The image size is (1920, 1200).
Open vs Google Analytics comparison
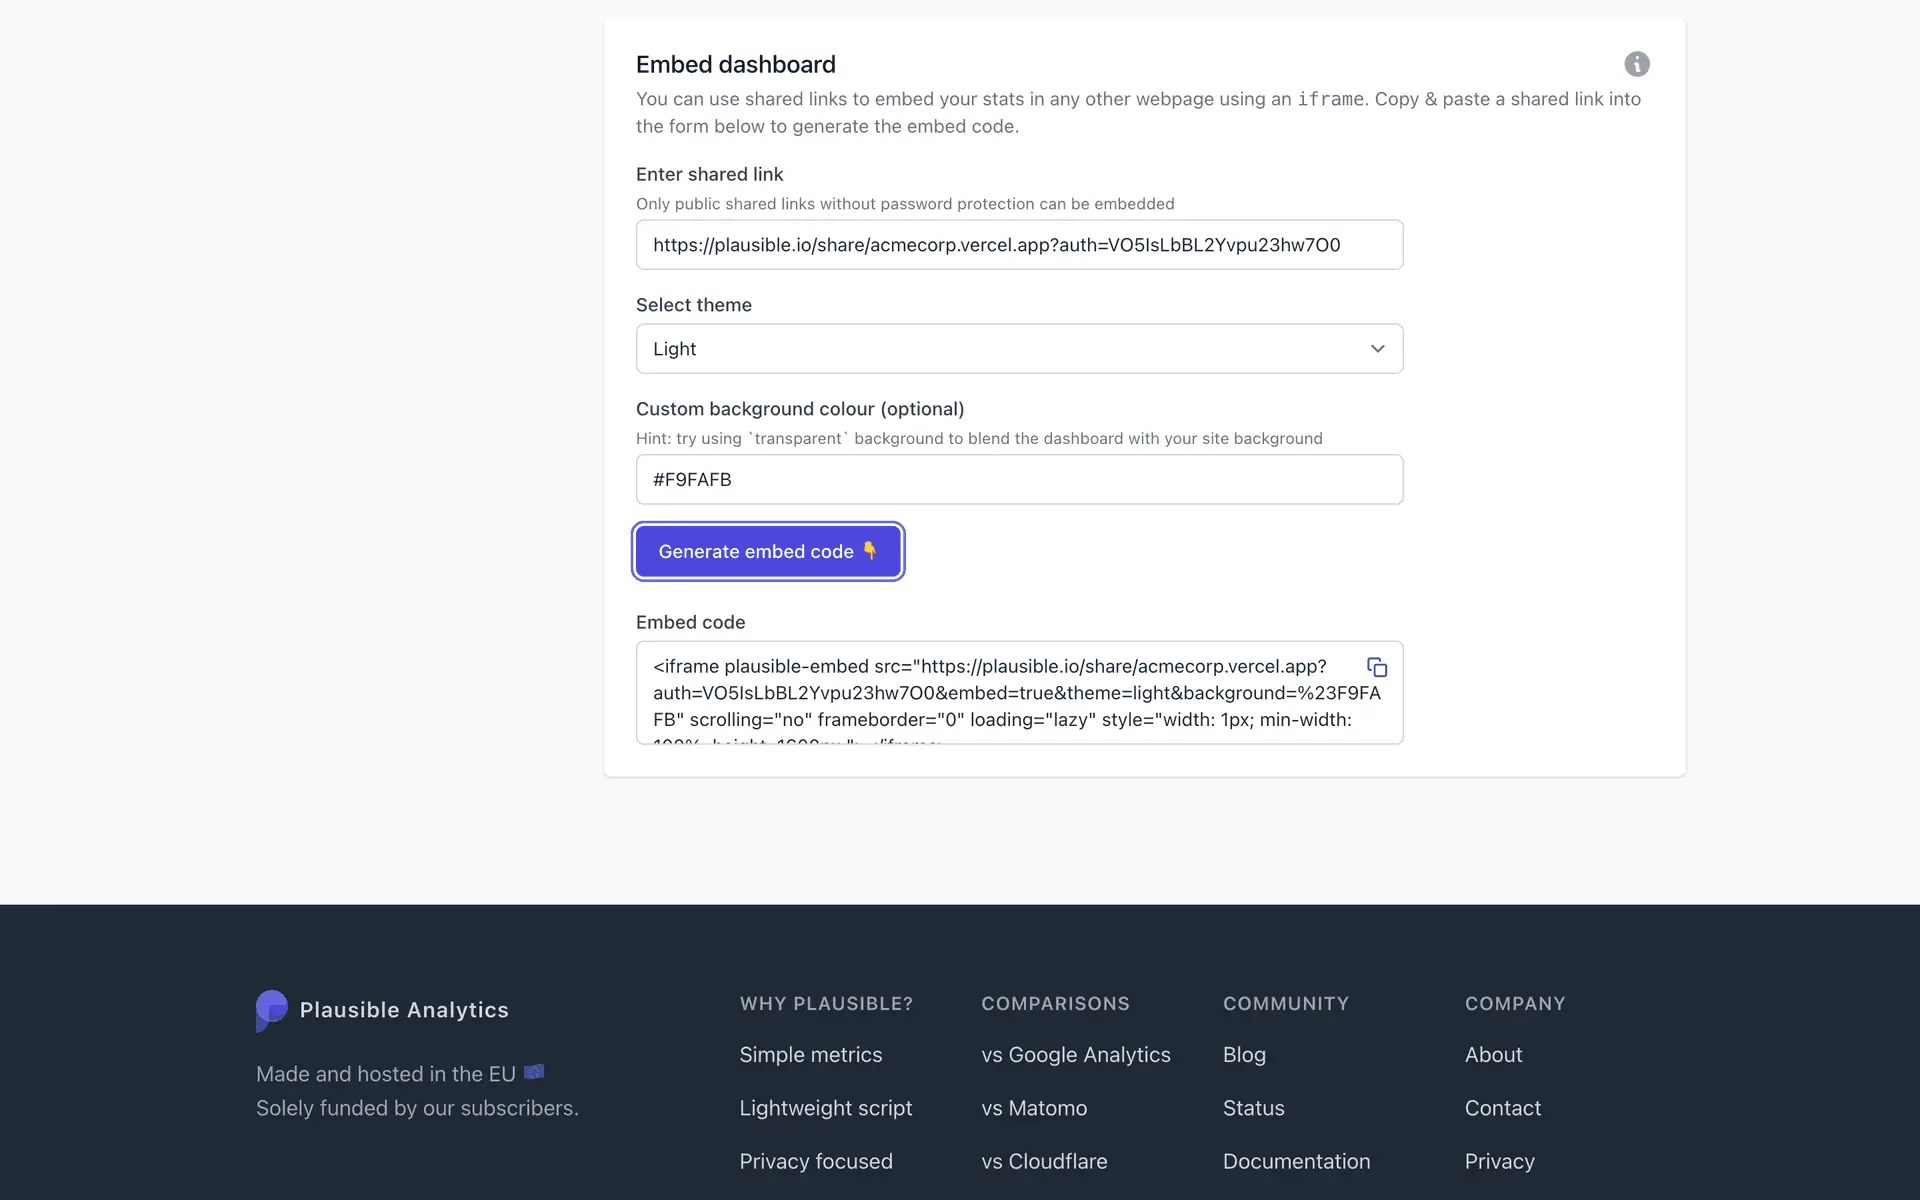point(1075,1055)
